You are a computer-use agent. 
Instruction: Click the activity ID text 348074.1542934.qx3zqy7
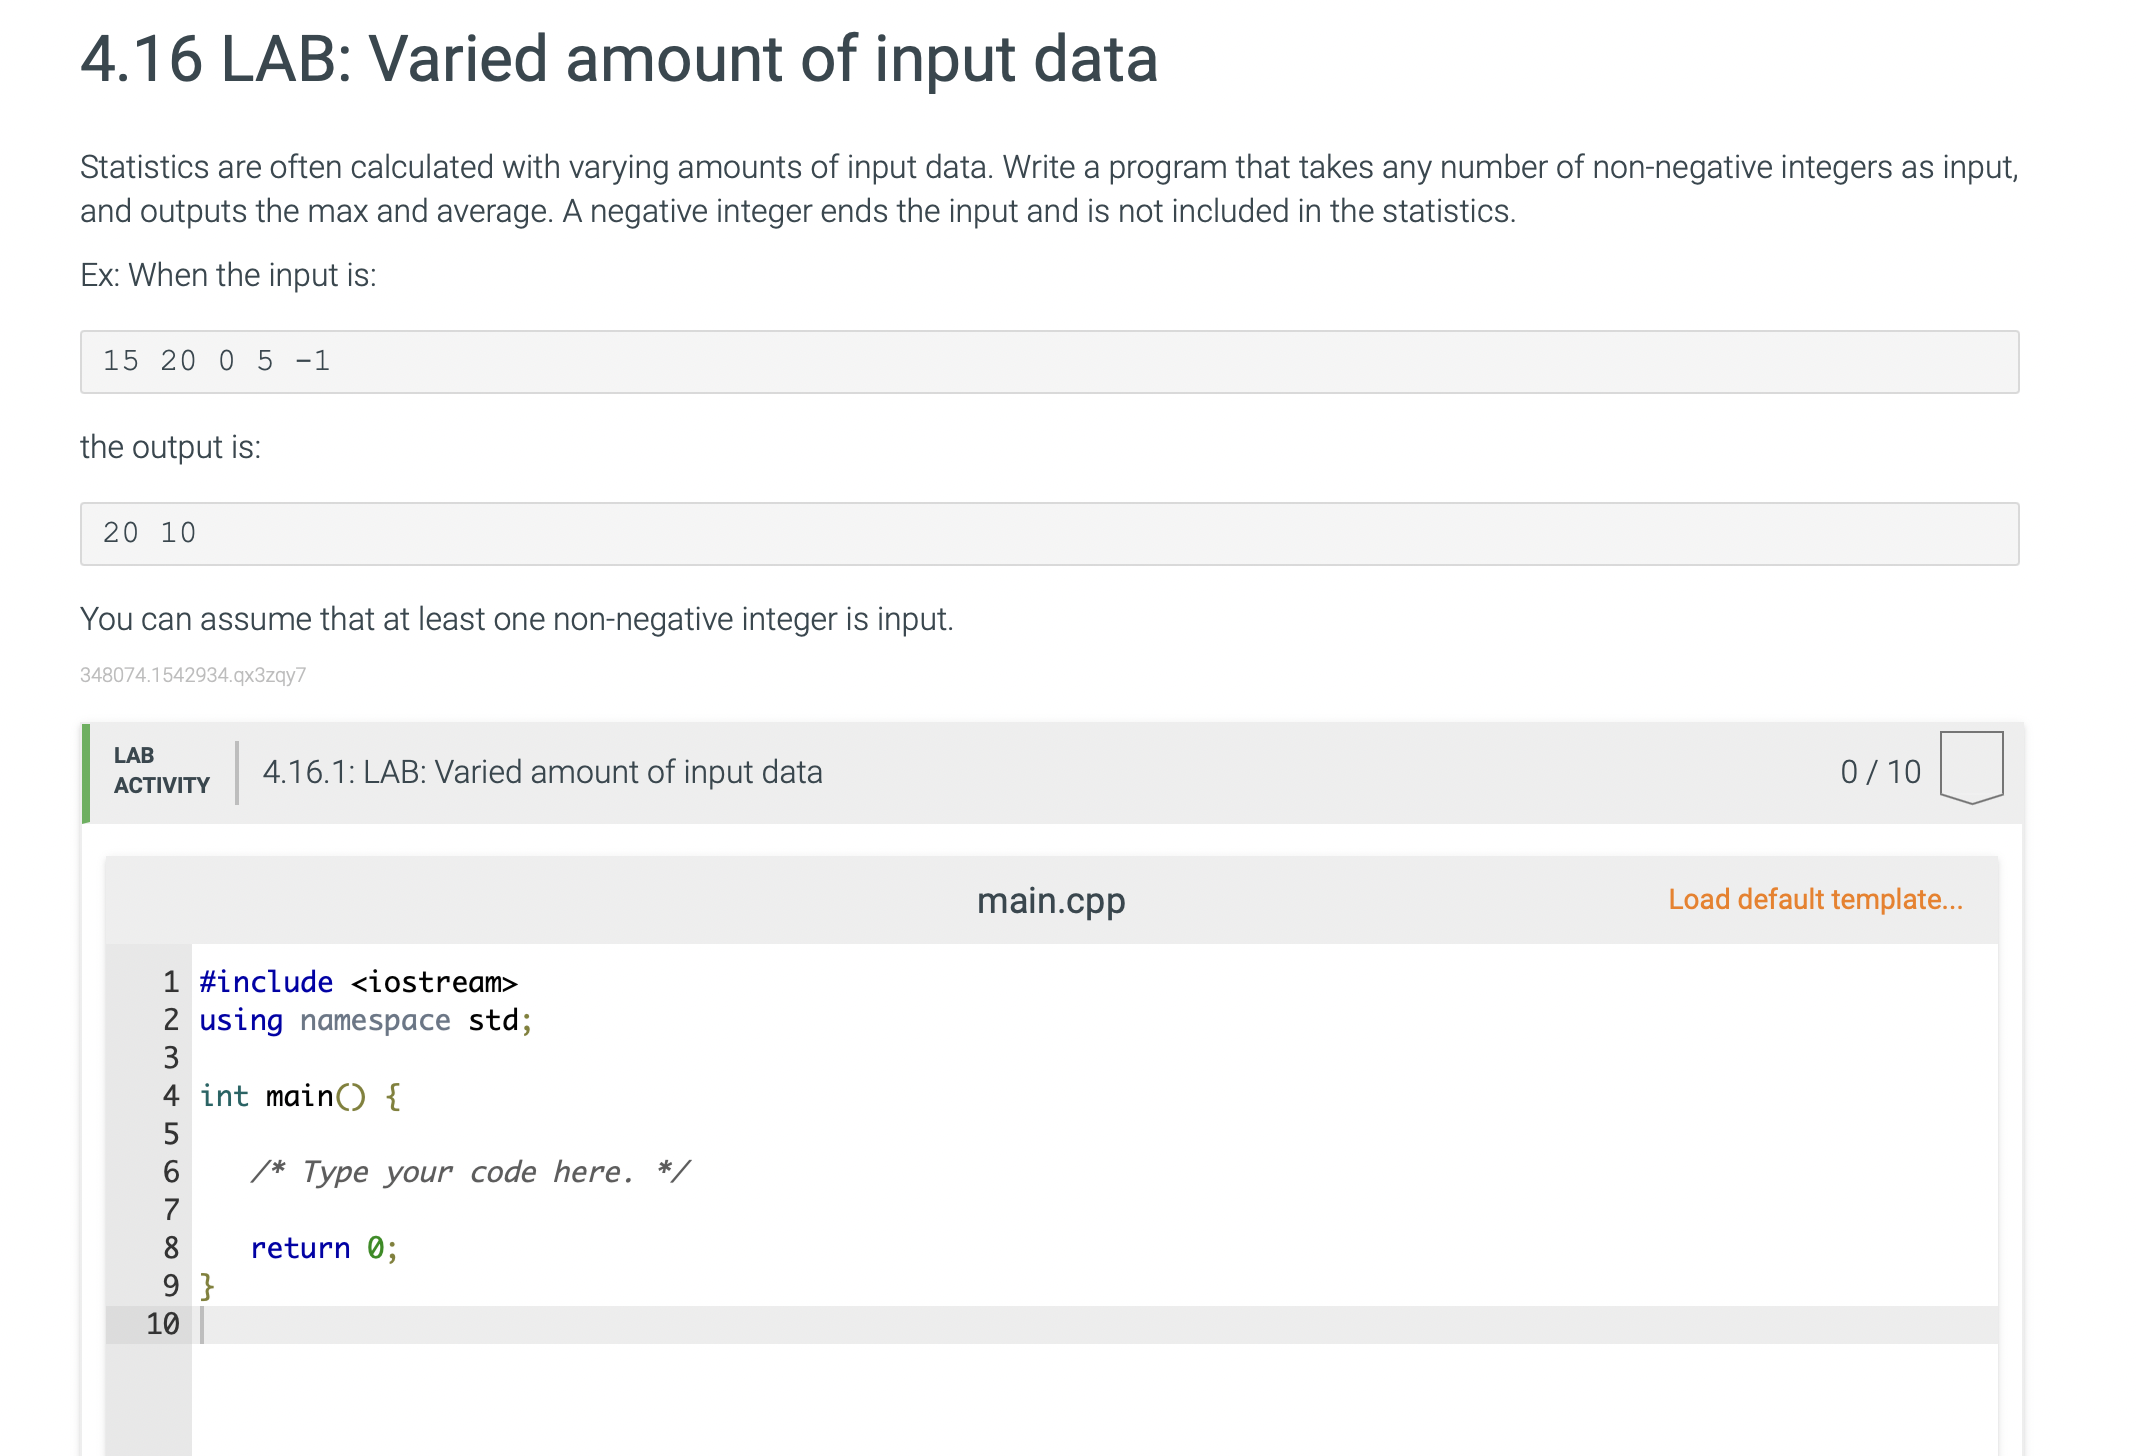[193, 675]
